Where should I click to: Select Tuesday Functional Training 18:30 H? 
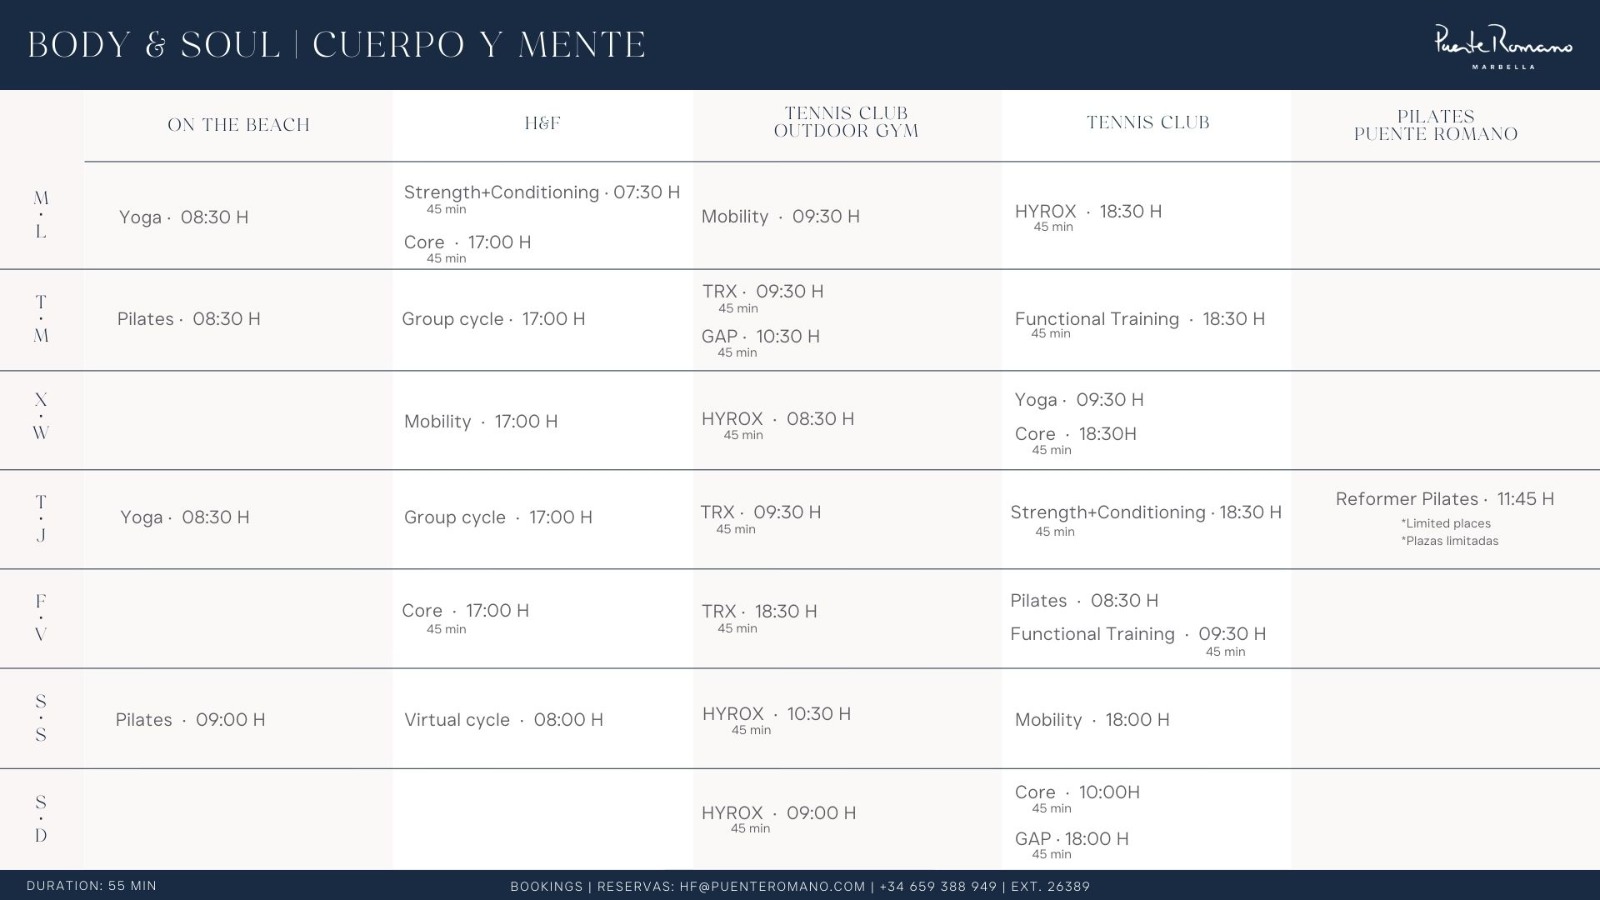click(x=1139, y=319)
